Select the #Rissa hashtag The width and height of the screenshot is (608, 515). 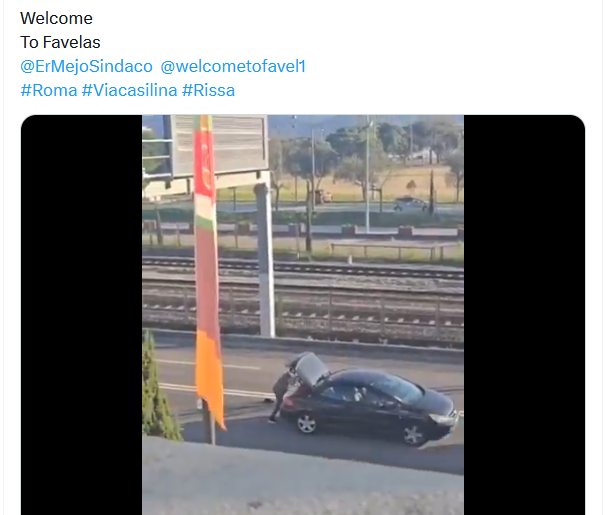(209, 90)
